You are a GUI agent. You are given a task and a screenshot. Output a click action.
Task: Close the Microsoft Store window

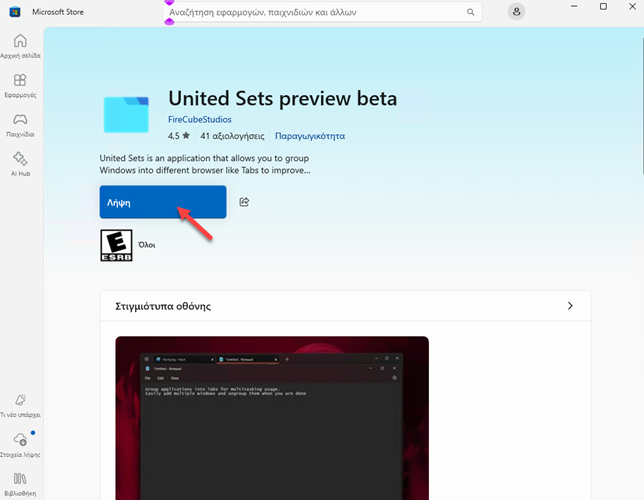coord(632,6)
